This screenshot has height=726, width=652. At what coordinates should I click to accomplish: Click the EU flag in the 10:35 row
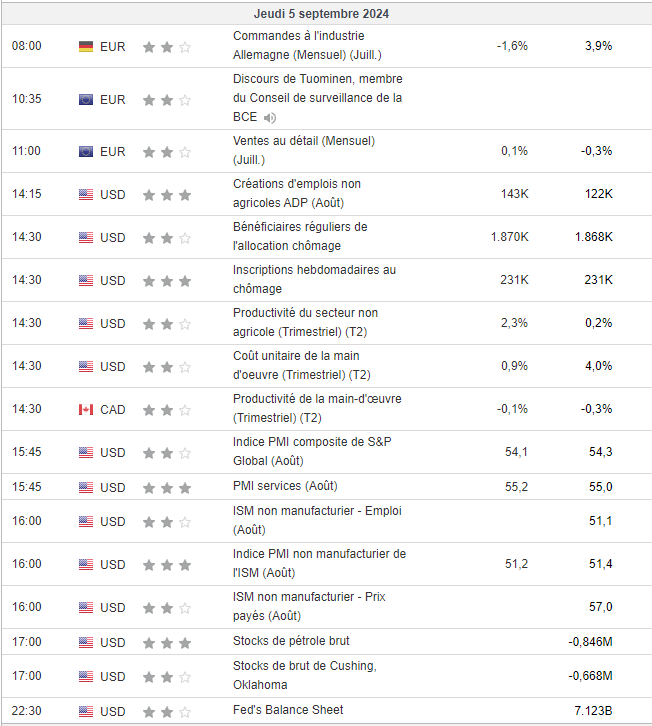tap(86, 100)
